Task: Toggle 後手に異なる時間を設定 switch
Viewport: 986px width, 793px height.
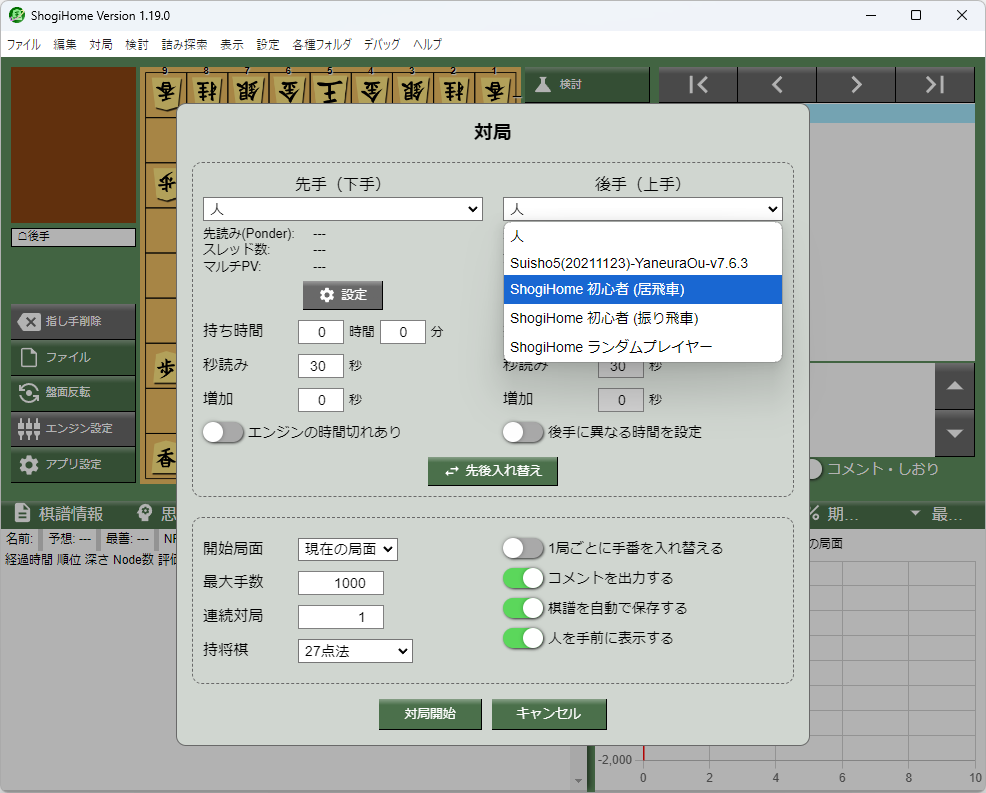Action: click(x=523, y=433)
